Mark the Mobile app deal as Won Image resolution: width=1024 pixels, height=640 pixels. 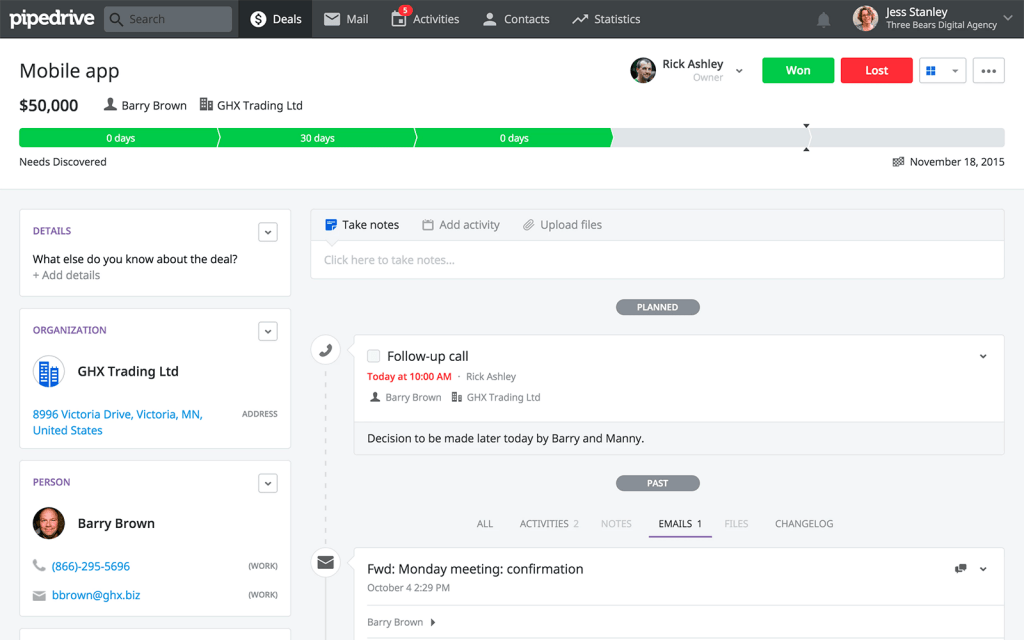[797, 70]
